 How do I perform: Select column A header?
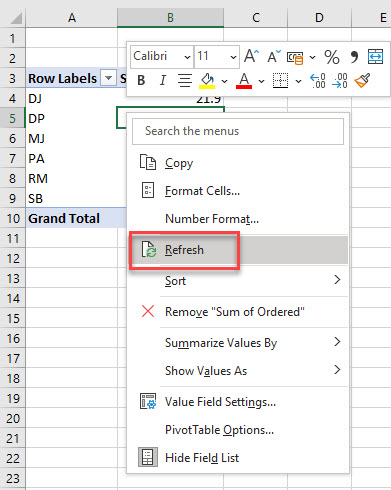[x=72, y=18]
